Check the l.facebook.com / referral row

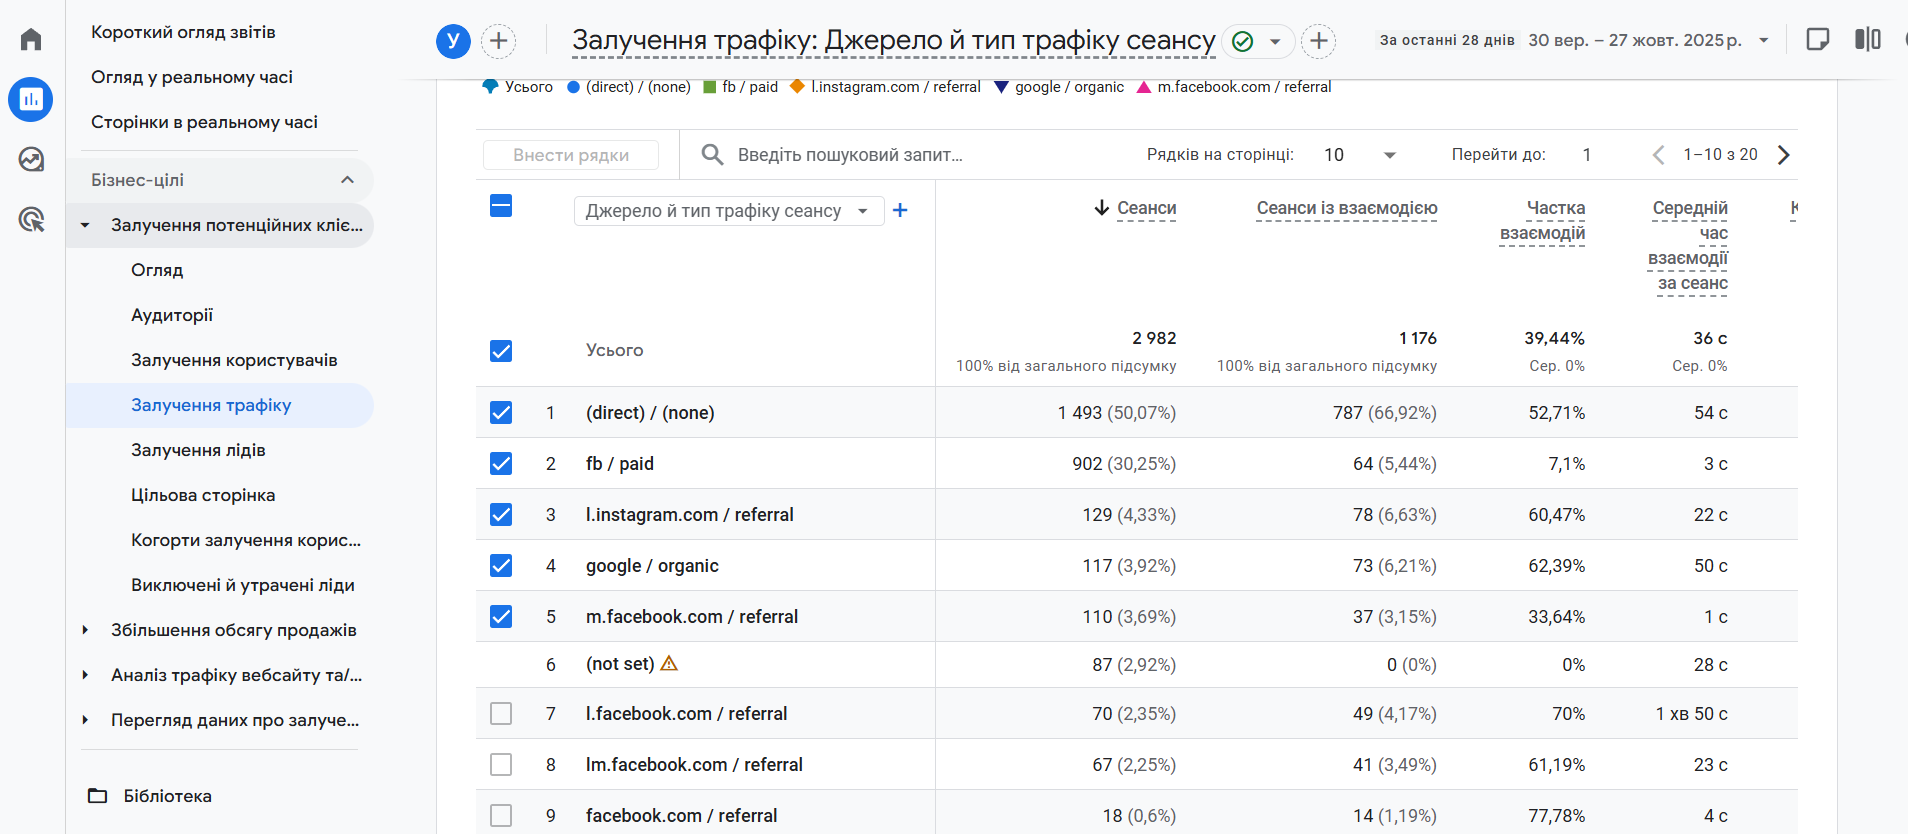tap(501, 714)
